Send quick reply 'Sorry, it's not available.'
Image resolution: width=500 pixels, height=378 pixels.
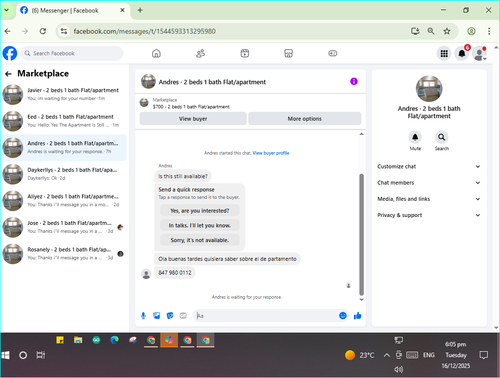(x=200, y=240)
